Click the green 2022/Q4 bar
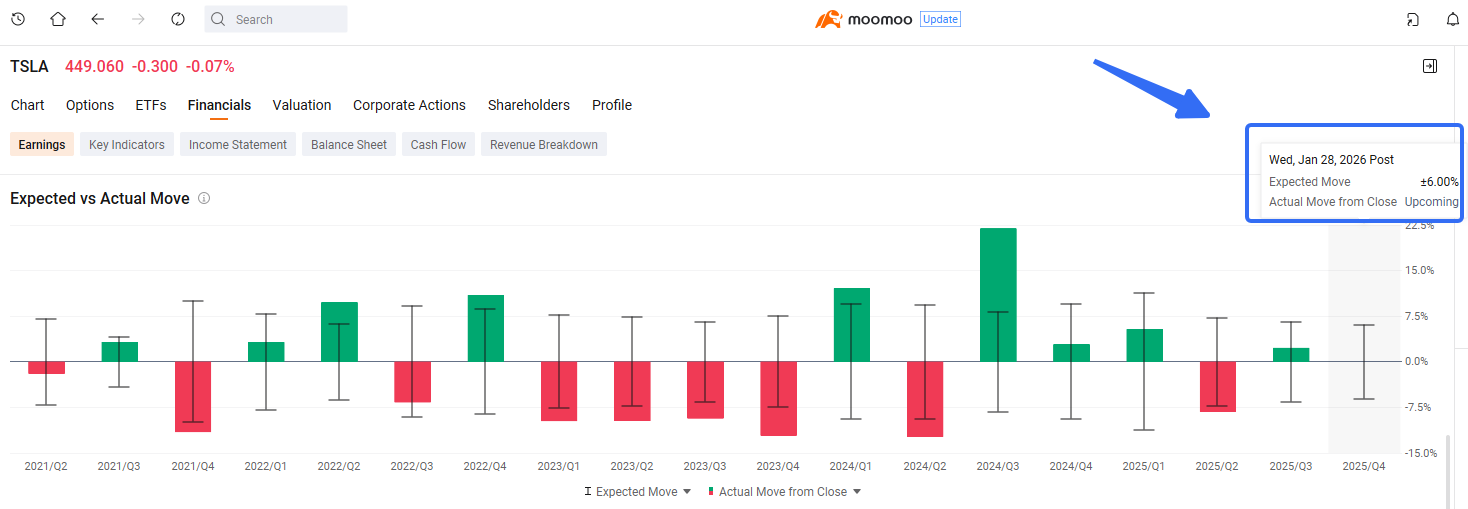The height and width of the screenshot is (509, 1468). coord(486,328)
